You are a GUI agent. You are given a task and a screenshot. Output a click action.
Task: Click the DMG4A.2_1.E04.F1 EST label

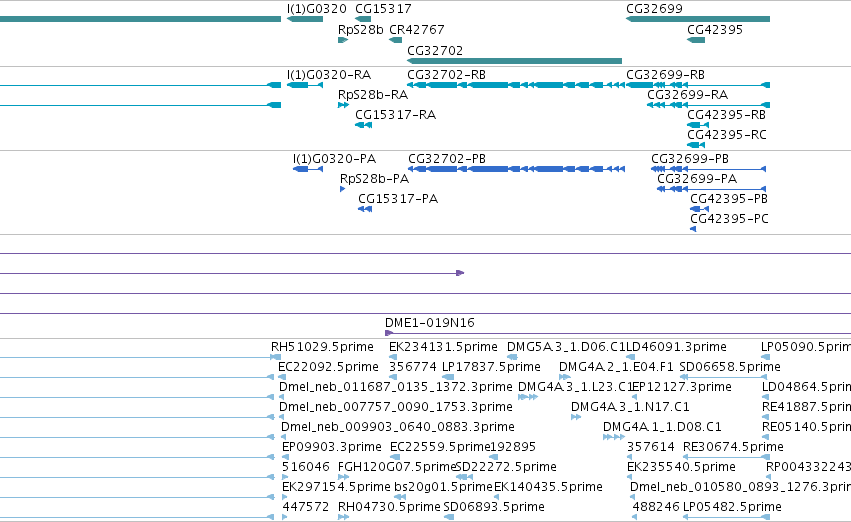point(616,367)
